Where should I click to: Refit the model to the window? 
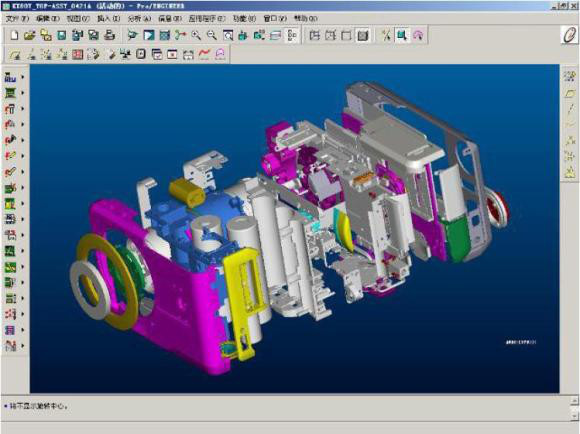228,36
